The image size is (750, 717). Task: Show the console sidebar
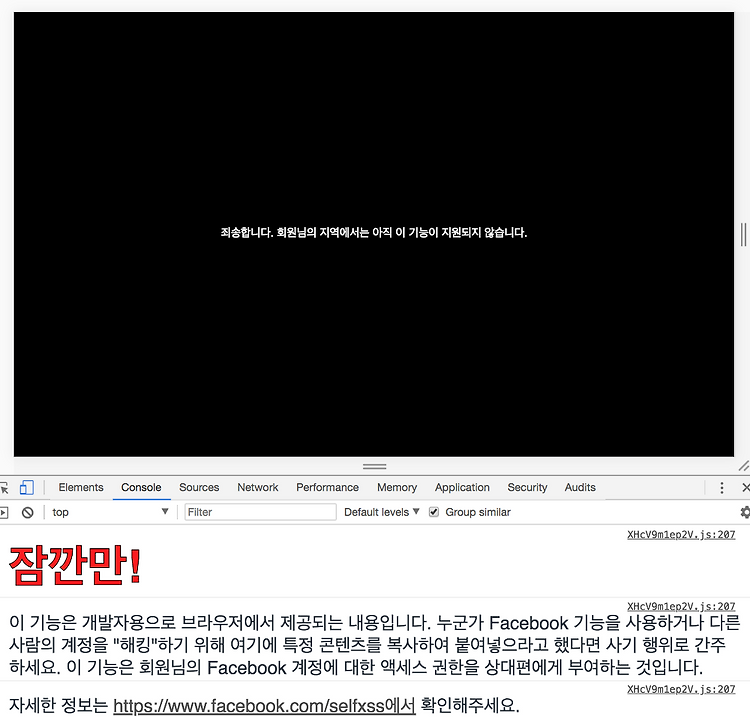(4, 513)
